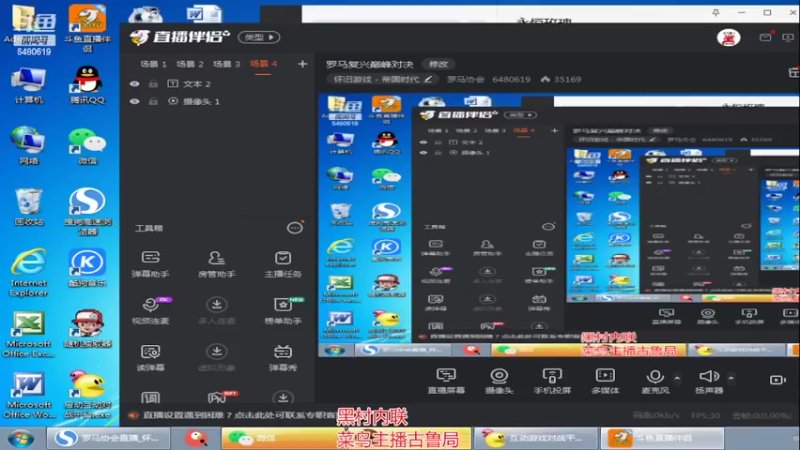The height and width of the screenshot is (450, 800).
Task: Open 酷狗音乐 desktop shortcut
Action: point(87,268)
